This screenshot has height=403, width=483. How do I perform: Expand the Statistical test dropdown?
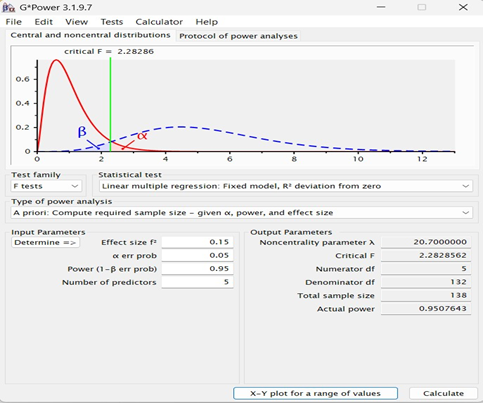(286, 186)
